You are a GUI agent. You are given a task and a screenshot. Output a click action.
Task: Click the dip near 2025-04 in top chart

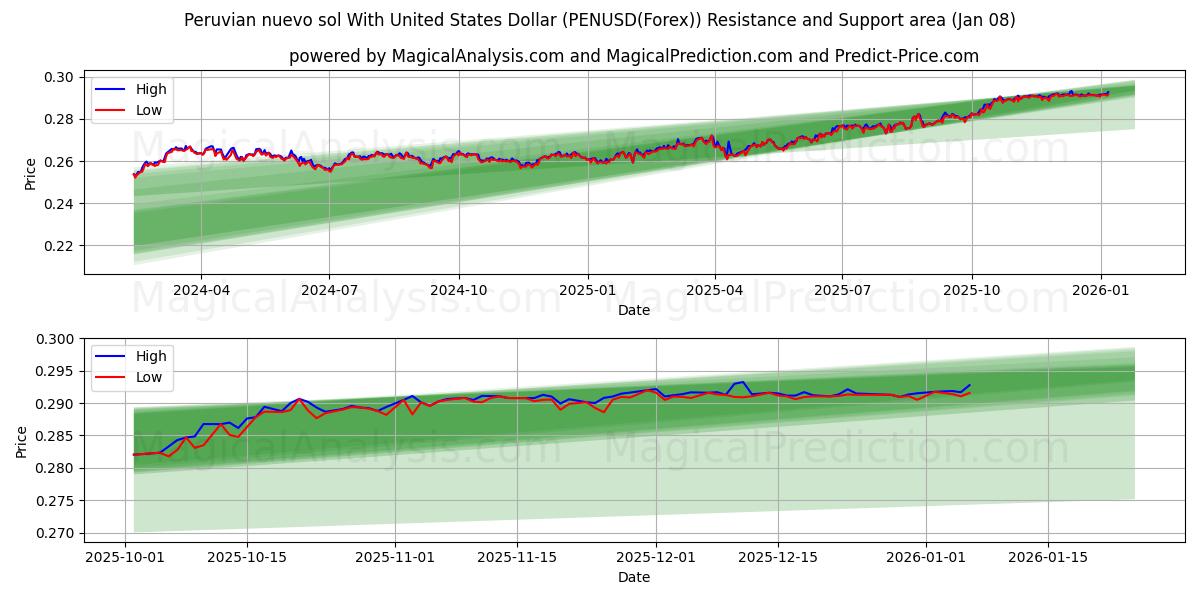725,158
